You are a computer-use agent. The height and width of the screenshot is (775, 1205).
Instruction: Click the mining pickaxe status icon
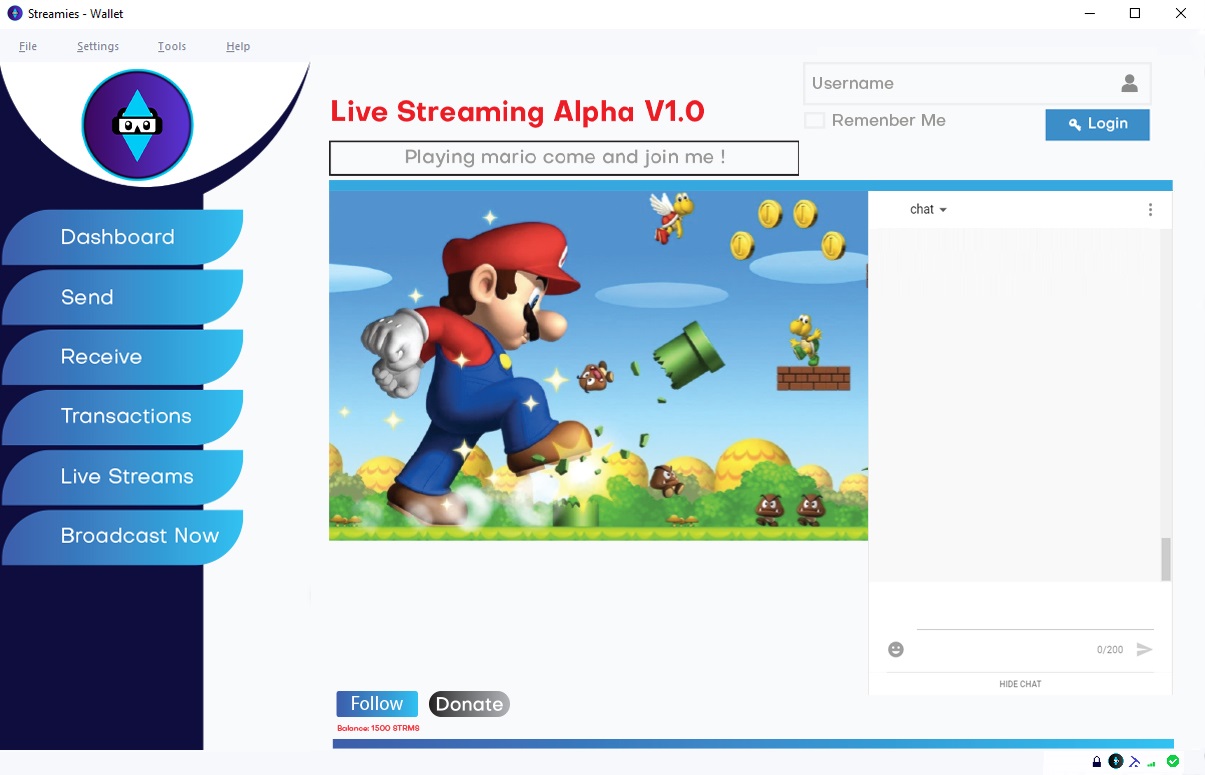click(1135, 762)
